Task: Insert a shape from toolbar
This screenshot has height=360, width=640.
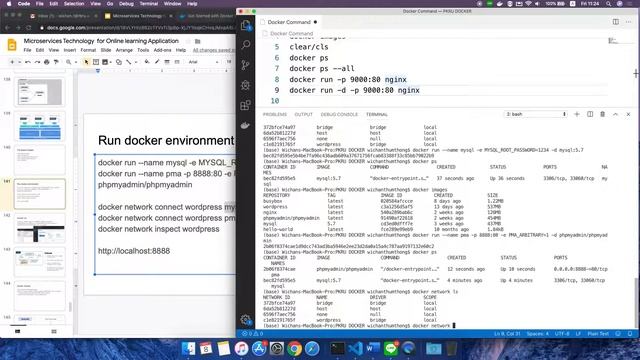Action: coord(118,62)
